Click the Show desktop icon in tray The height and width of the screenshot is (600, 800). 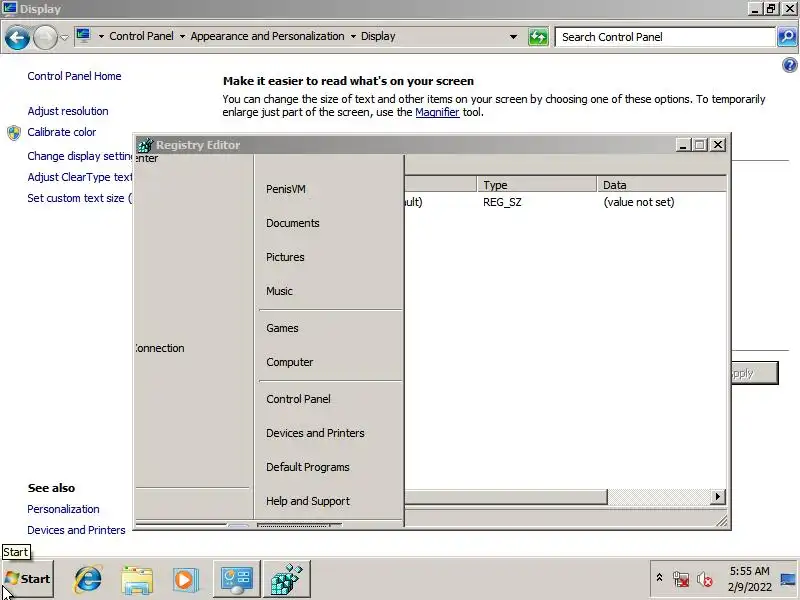tap(788, 579)
